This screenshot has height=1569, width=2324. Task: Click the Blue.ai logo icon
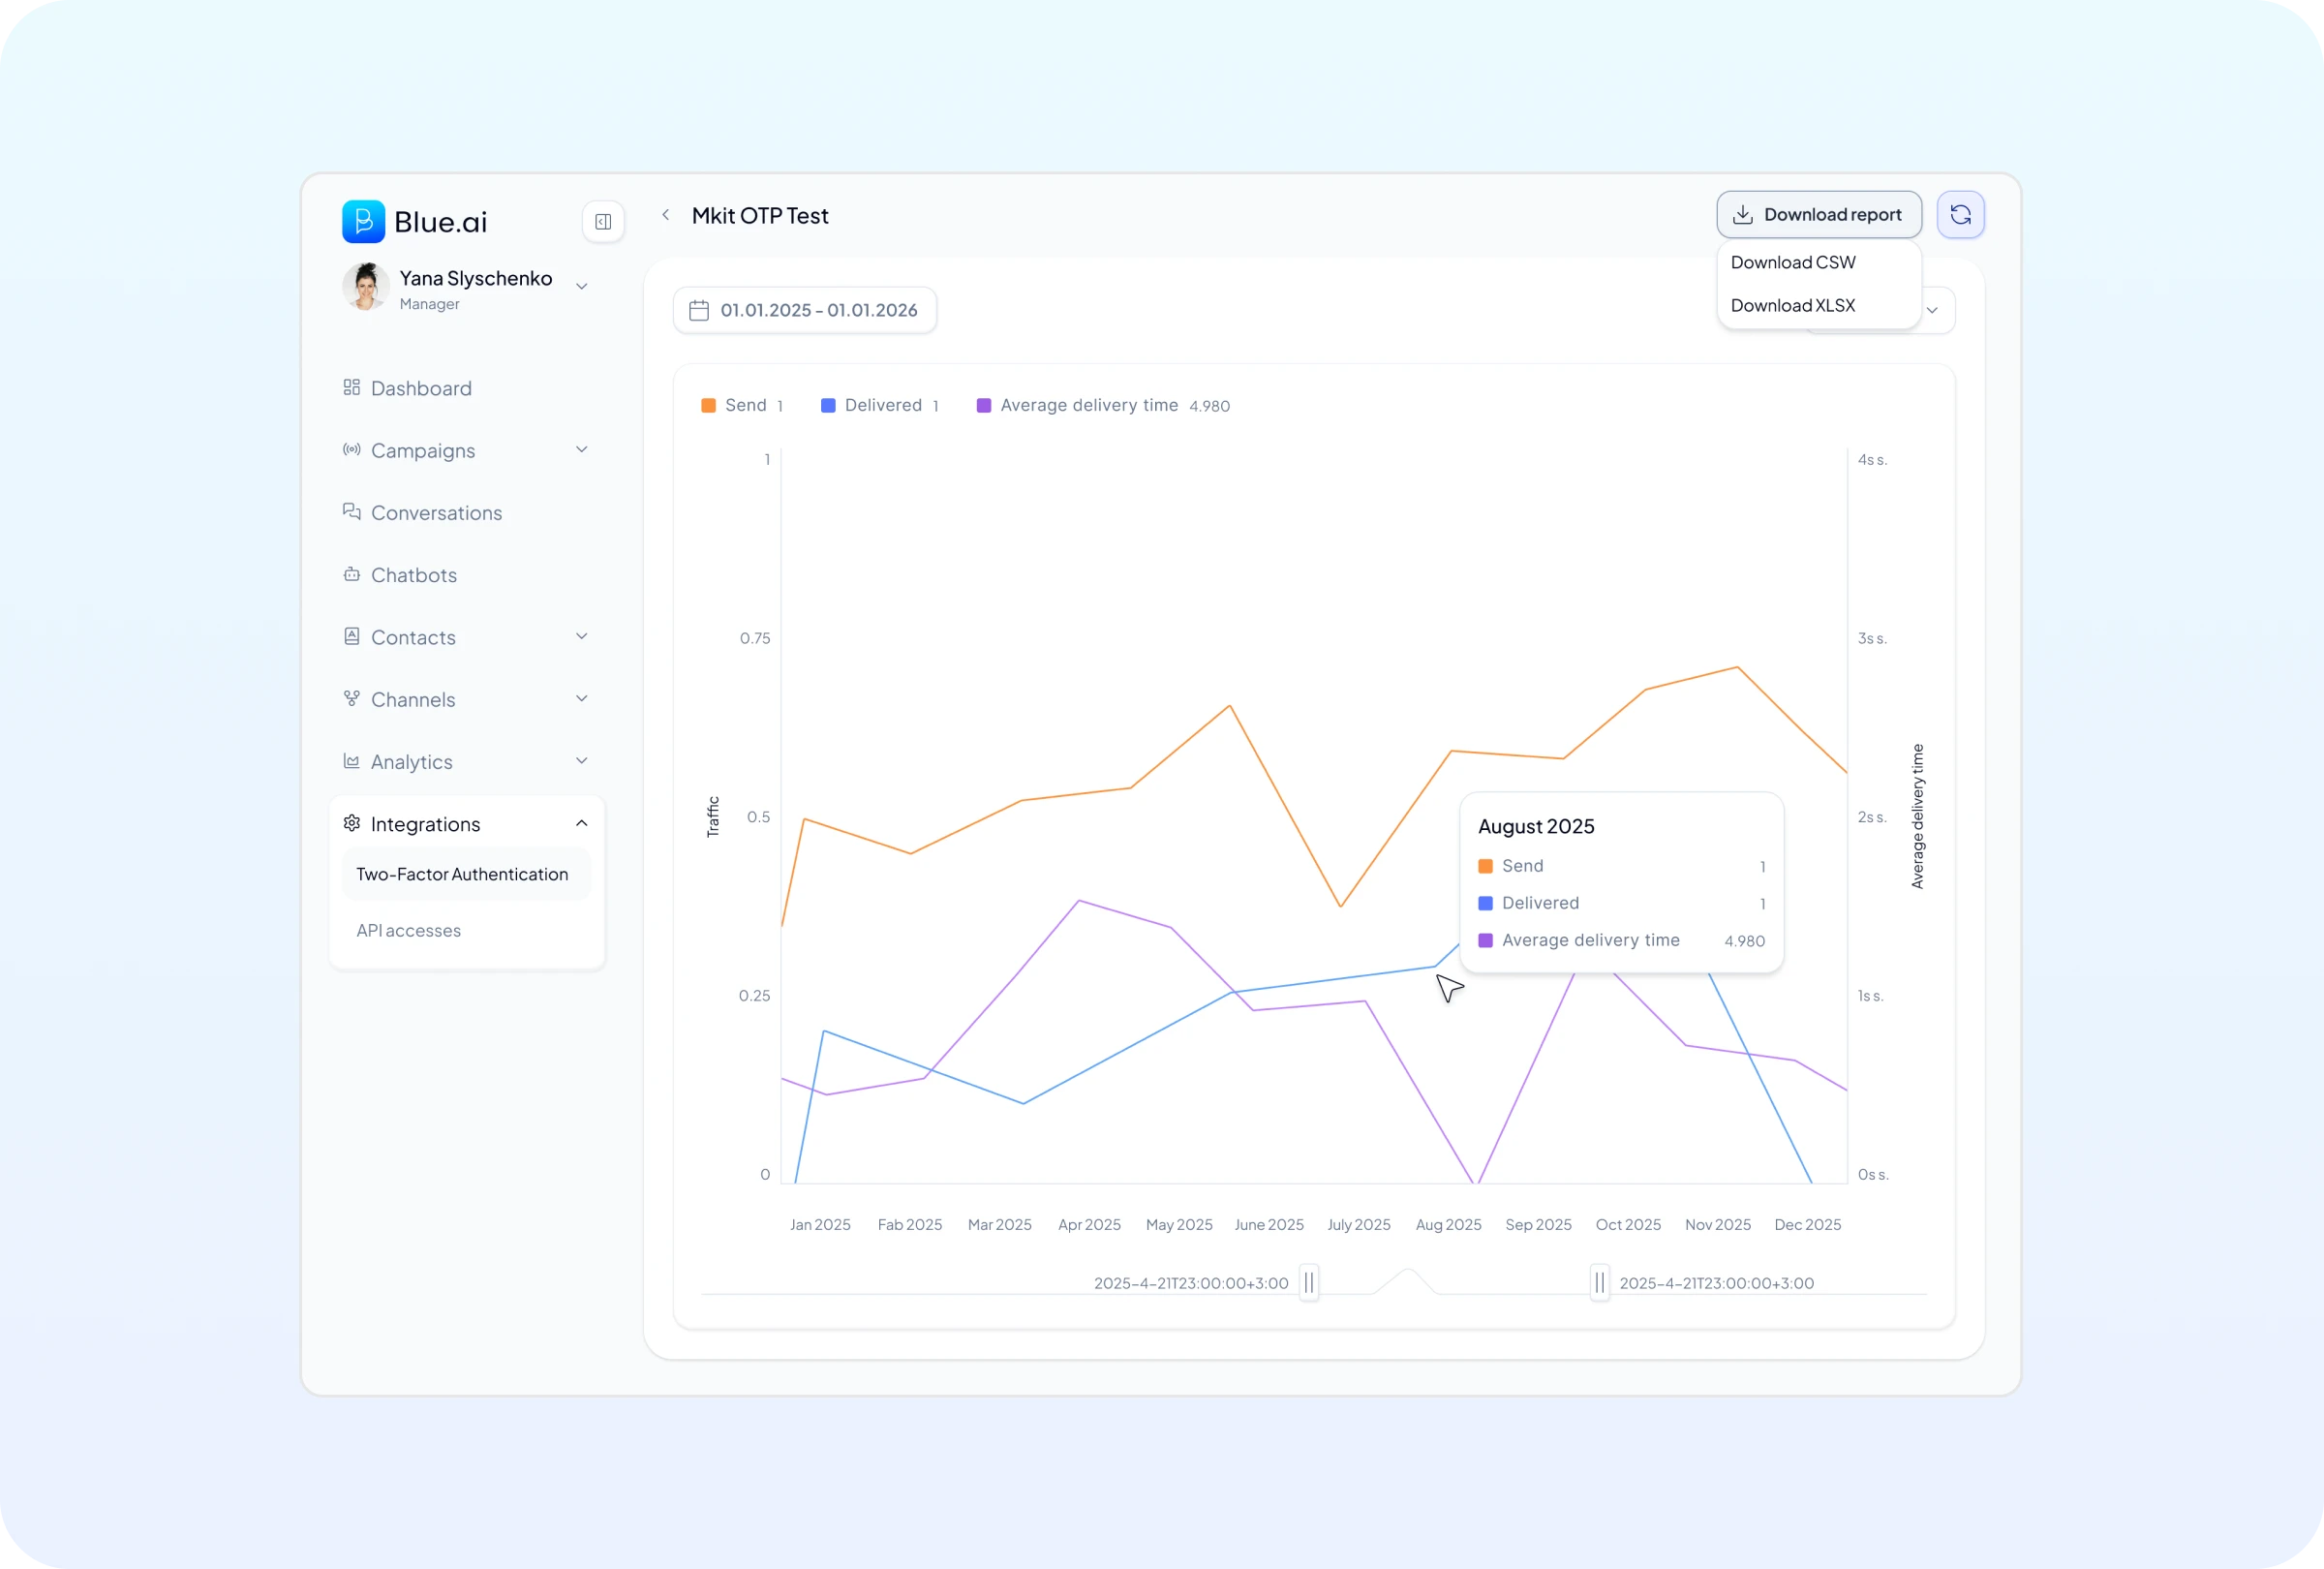tap(363, 221)
